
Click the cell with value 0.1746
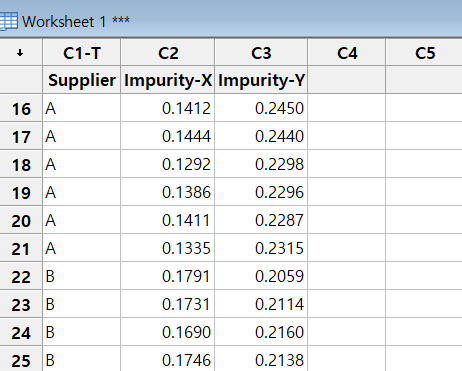click(168, 359)
